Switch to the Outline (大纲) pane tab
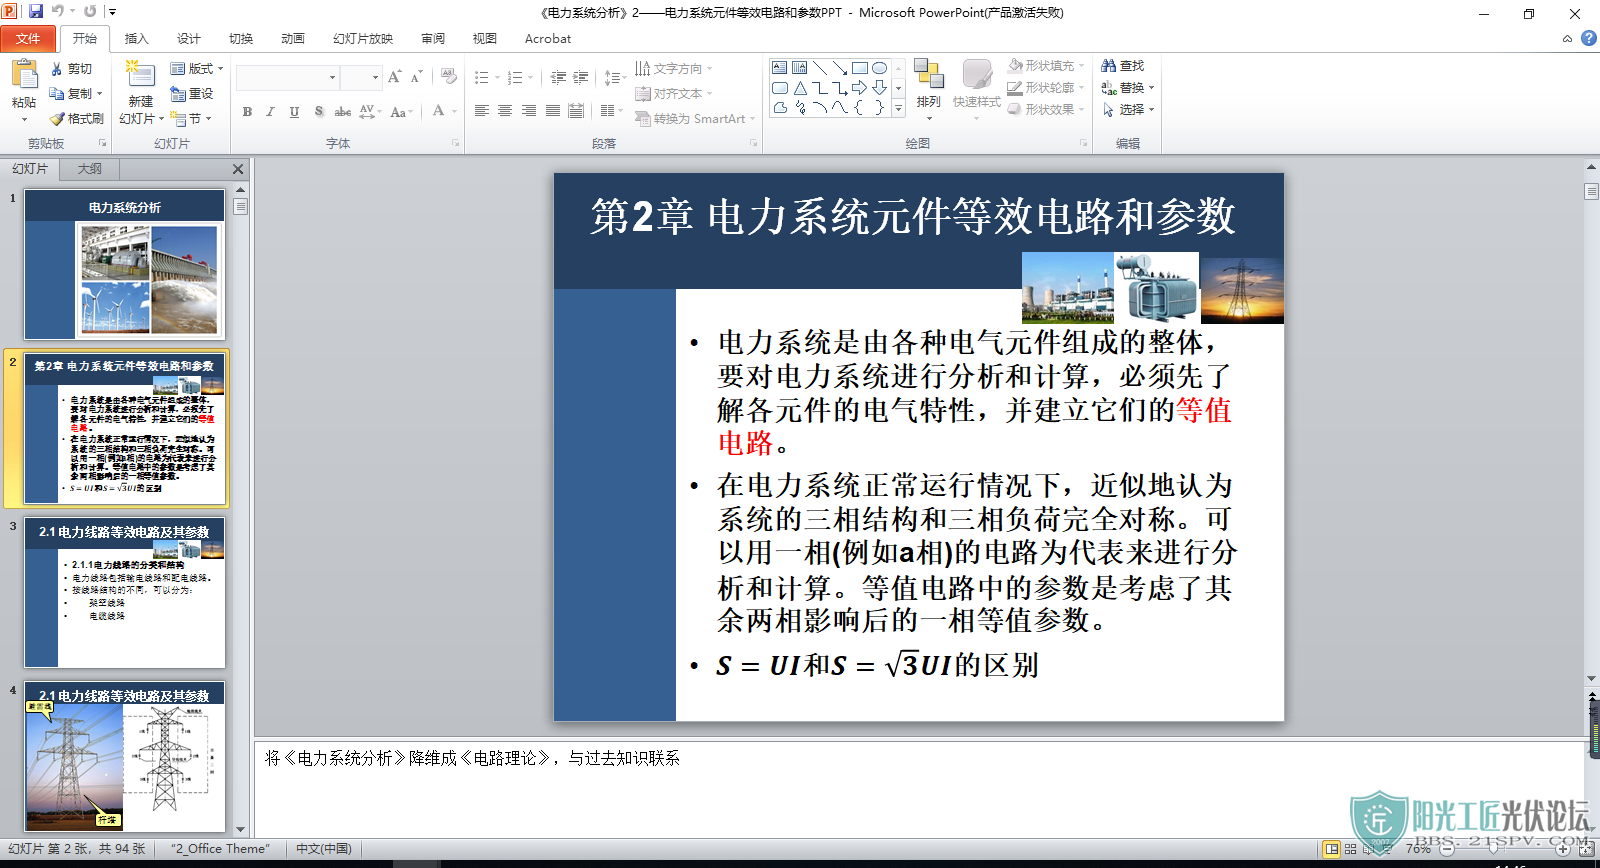The width and height of the screenshot is (1600, 868). click(90, 169)
